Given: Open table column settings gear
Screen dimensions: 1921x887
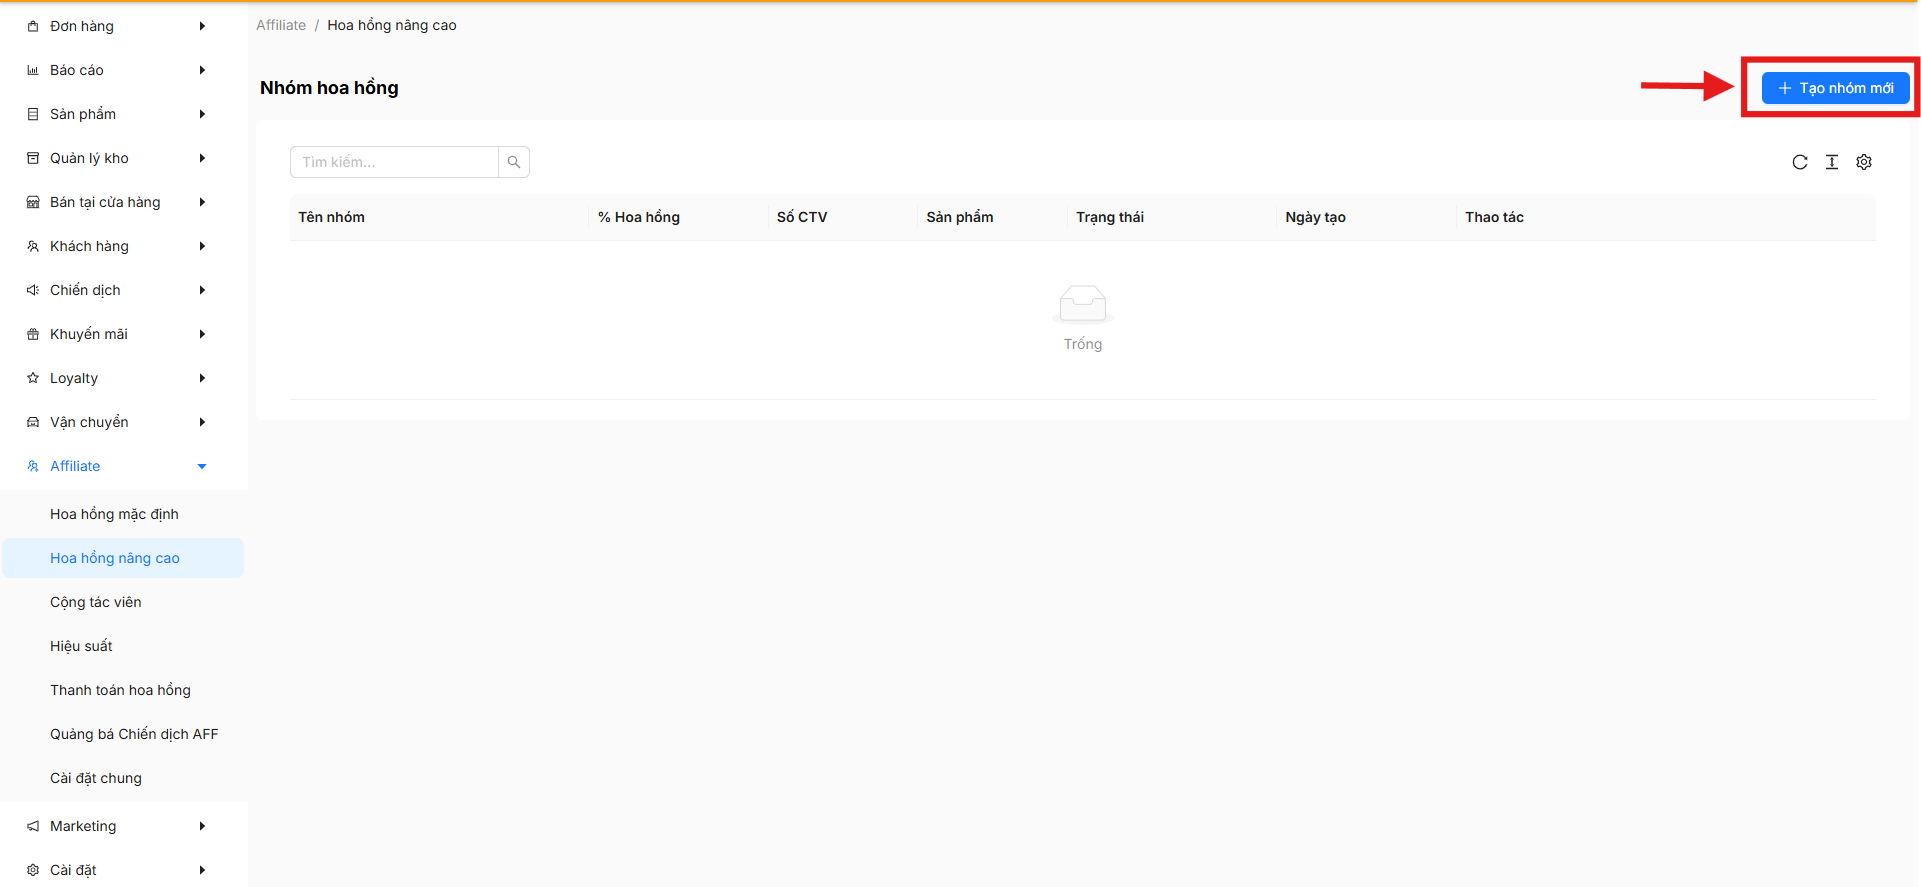Looking at the screenshot, I should pos(1864,162).
